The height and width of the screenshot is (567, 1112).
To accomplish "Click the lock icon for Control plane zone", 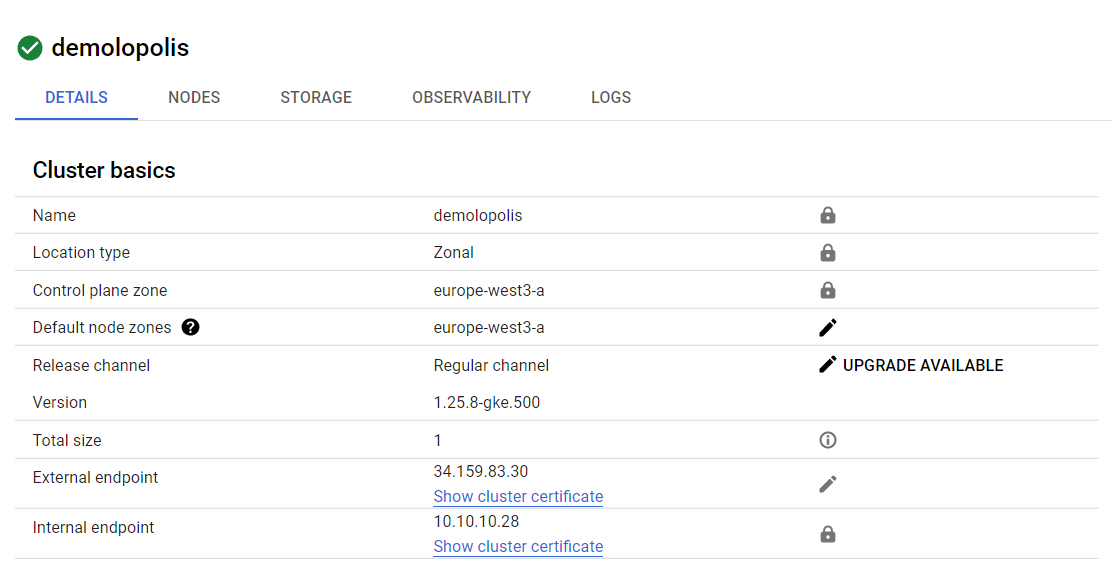I will (827, 290).
